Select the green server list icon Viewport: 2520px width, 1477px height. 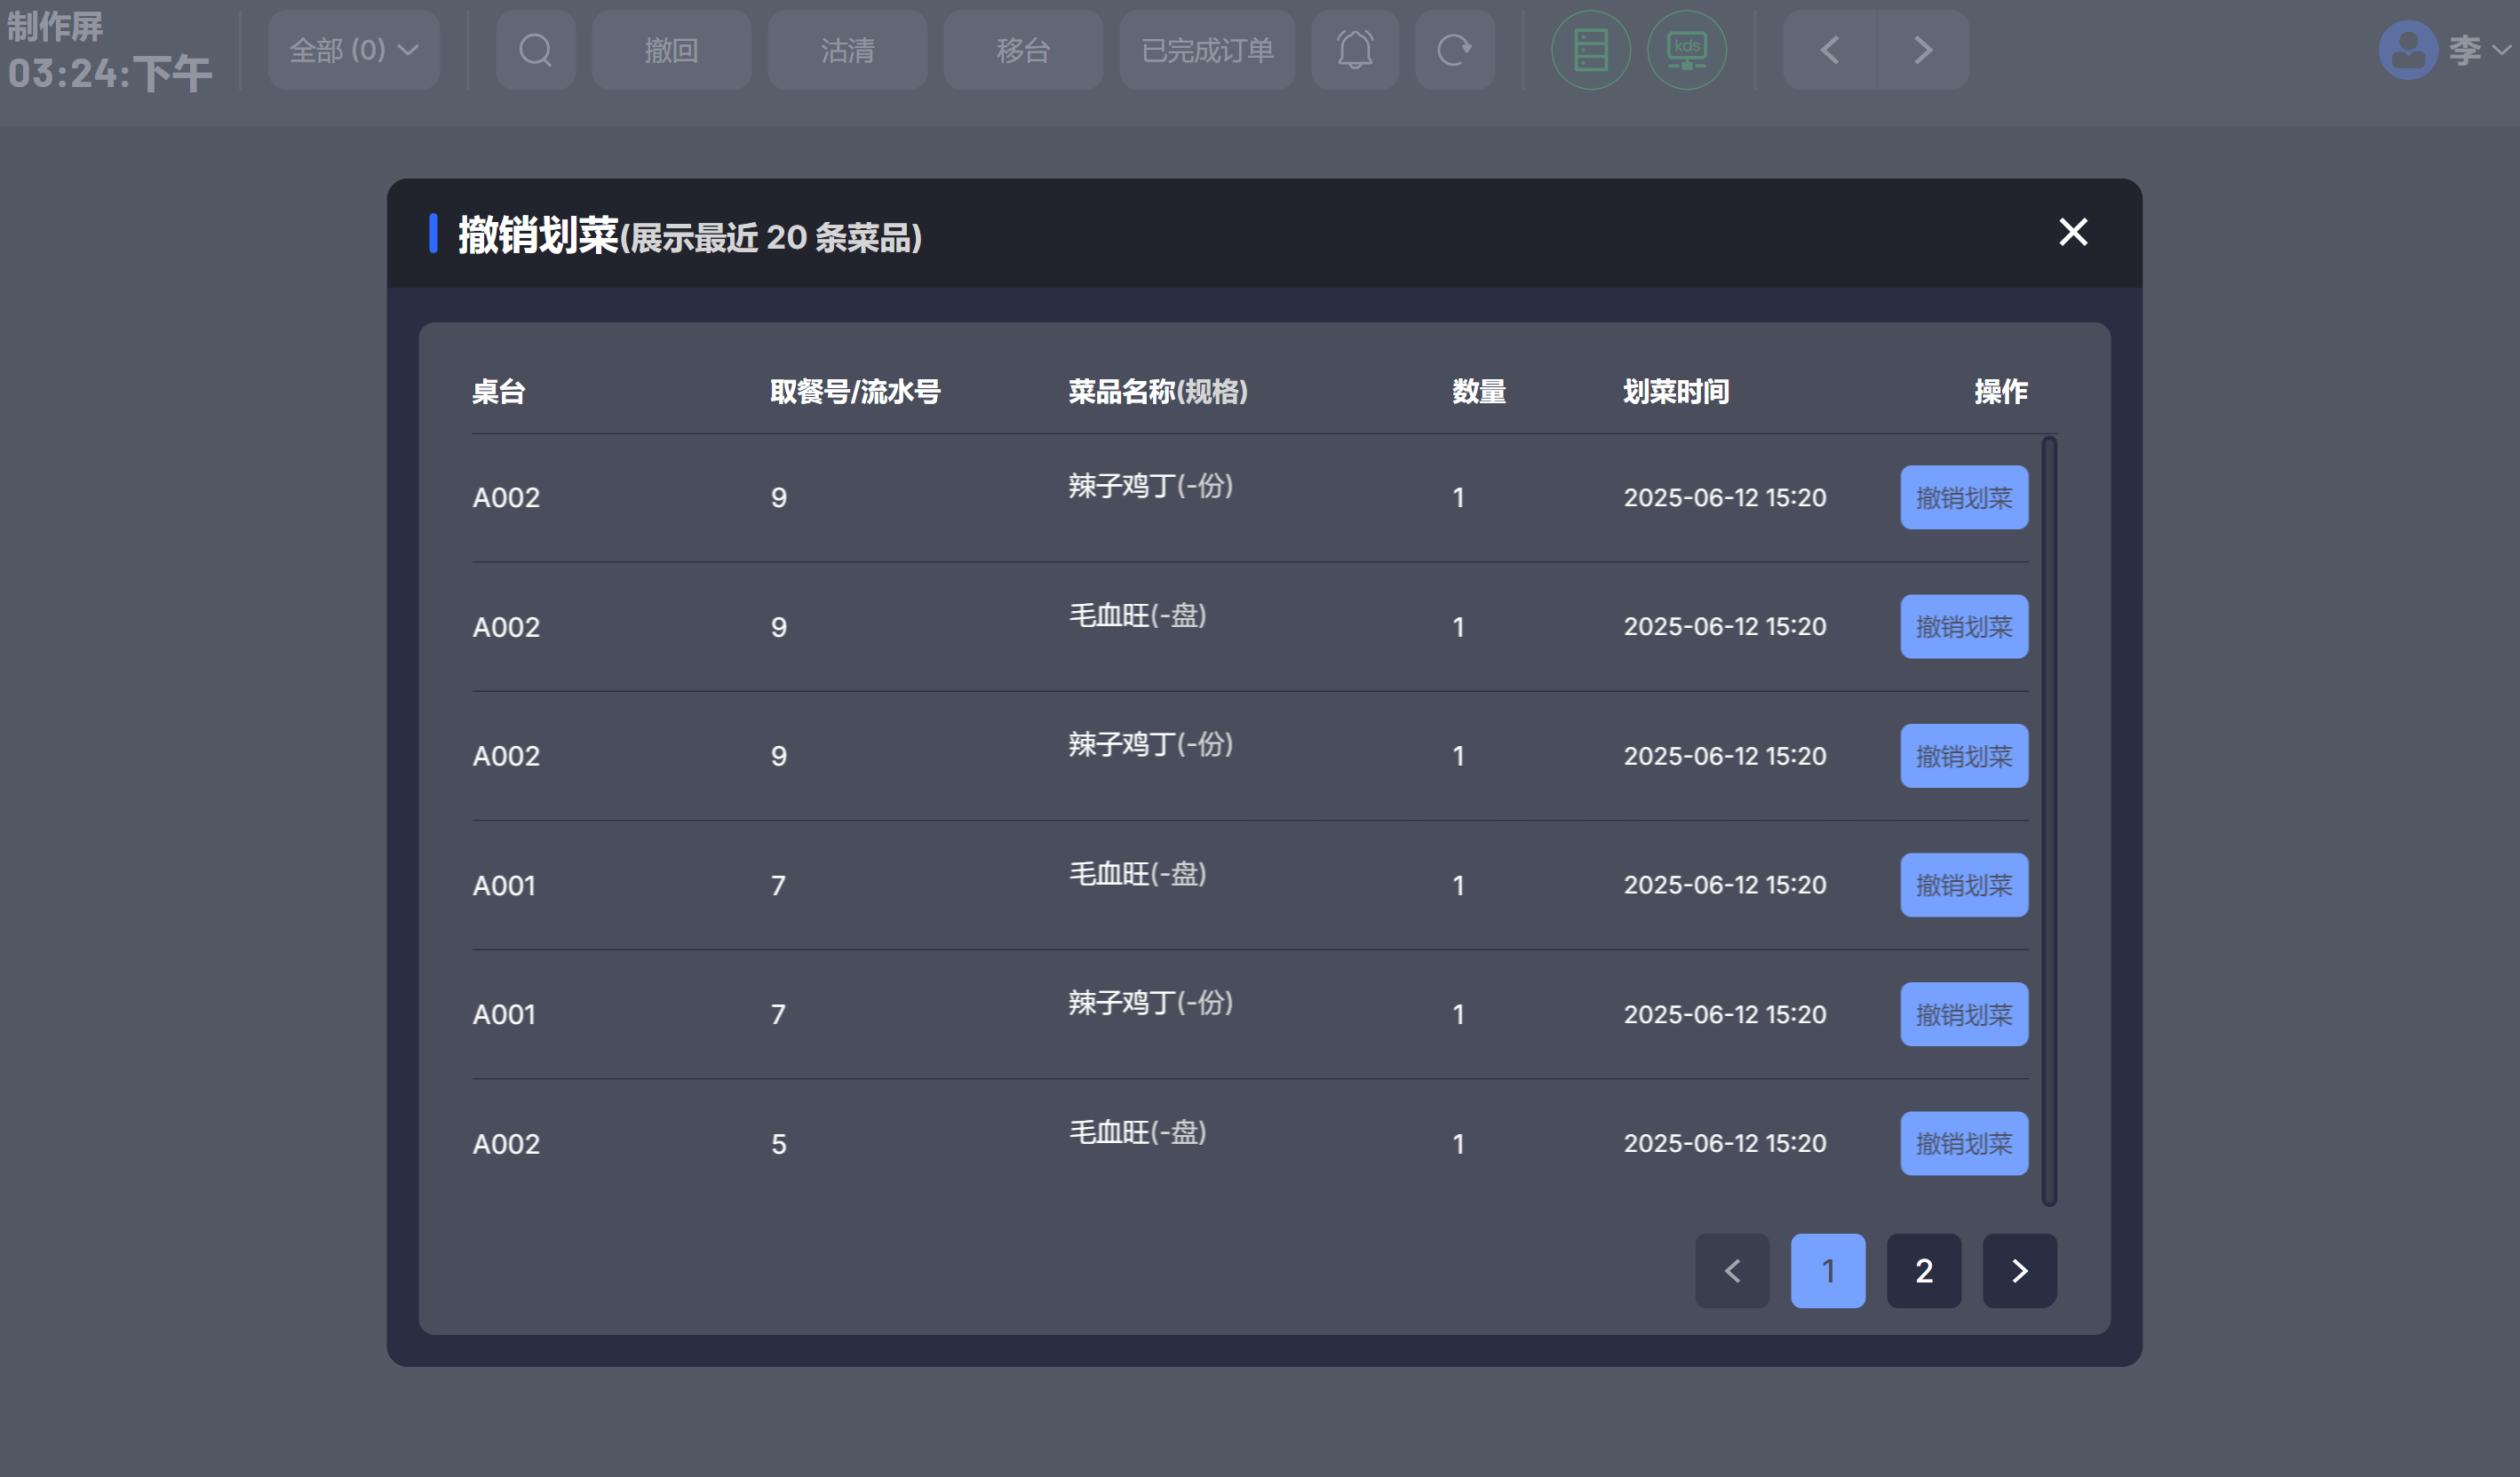coord(1590,50)
